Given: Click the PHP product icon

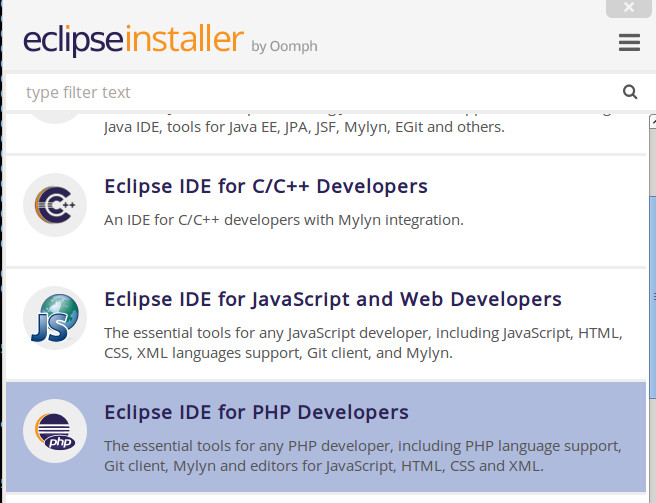Looking at the screenshot, I should pos(55,431).
